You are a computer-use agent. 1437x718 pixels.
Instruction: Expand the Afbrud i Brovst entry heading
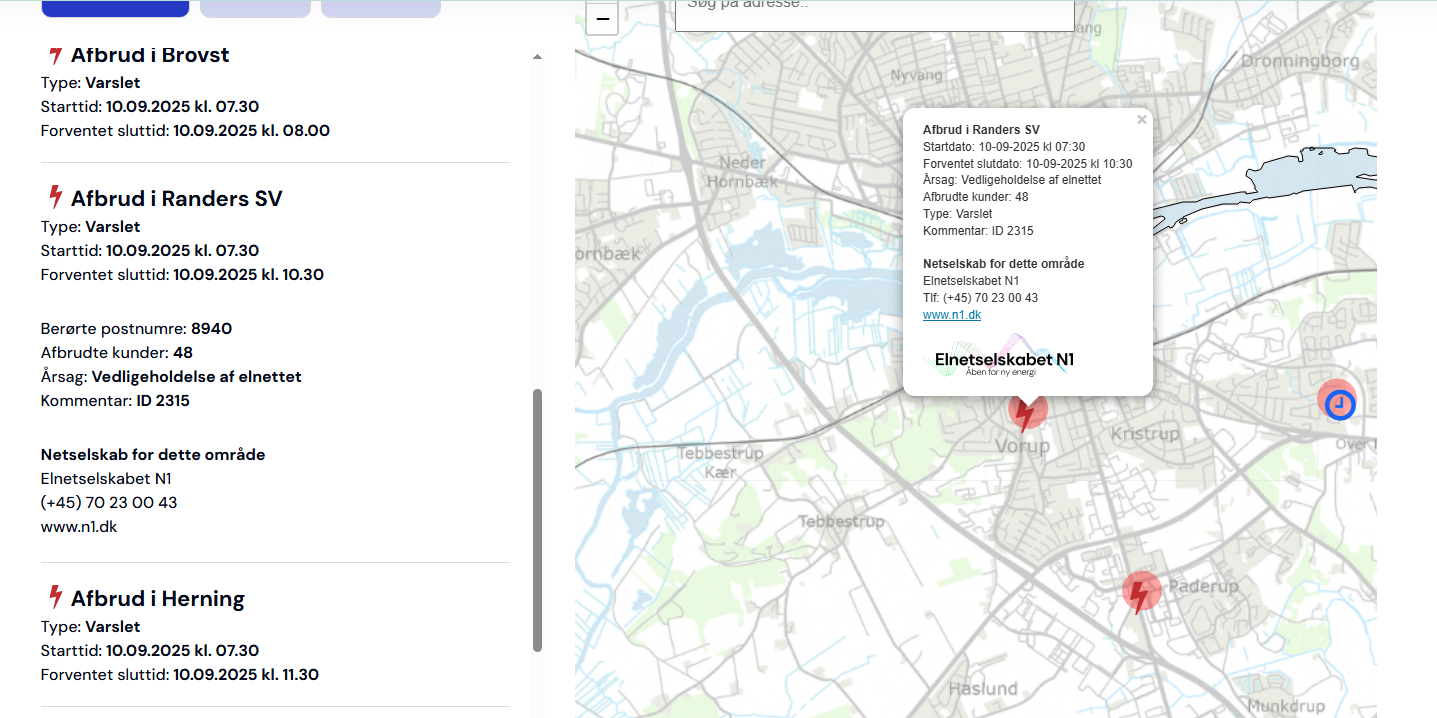(x=150, y=55)
